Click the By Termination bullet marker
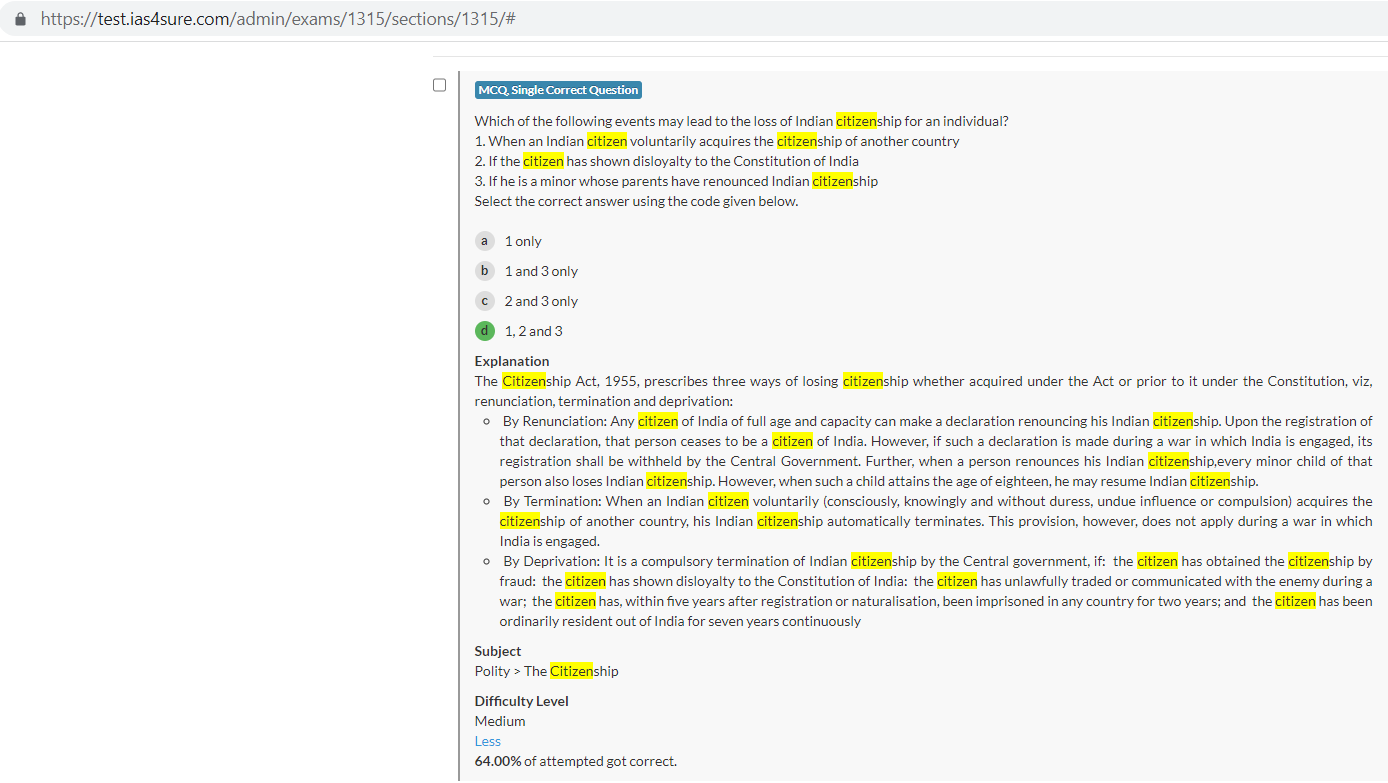 click(486, 502)
